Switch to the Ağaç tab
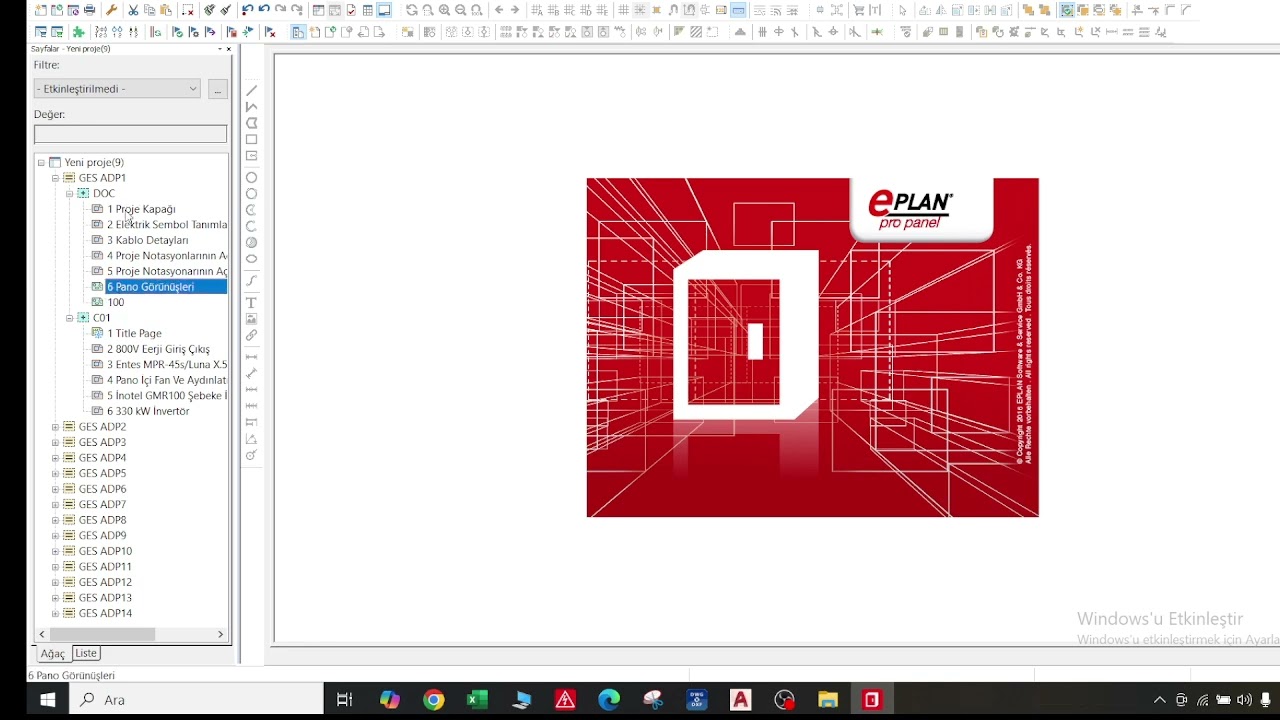Screen dimensions: 1280x720 [52, 654]
